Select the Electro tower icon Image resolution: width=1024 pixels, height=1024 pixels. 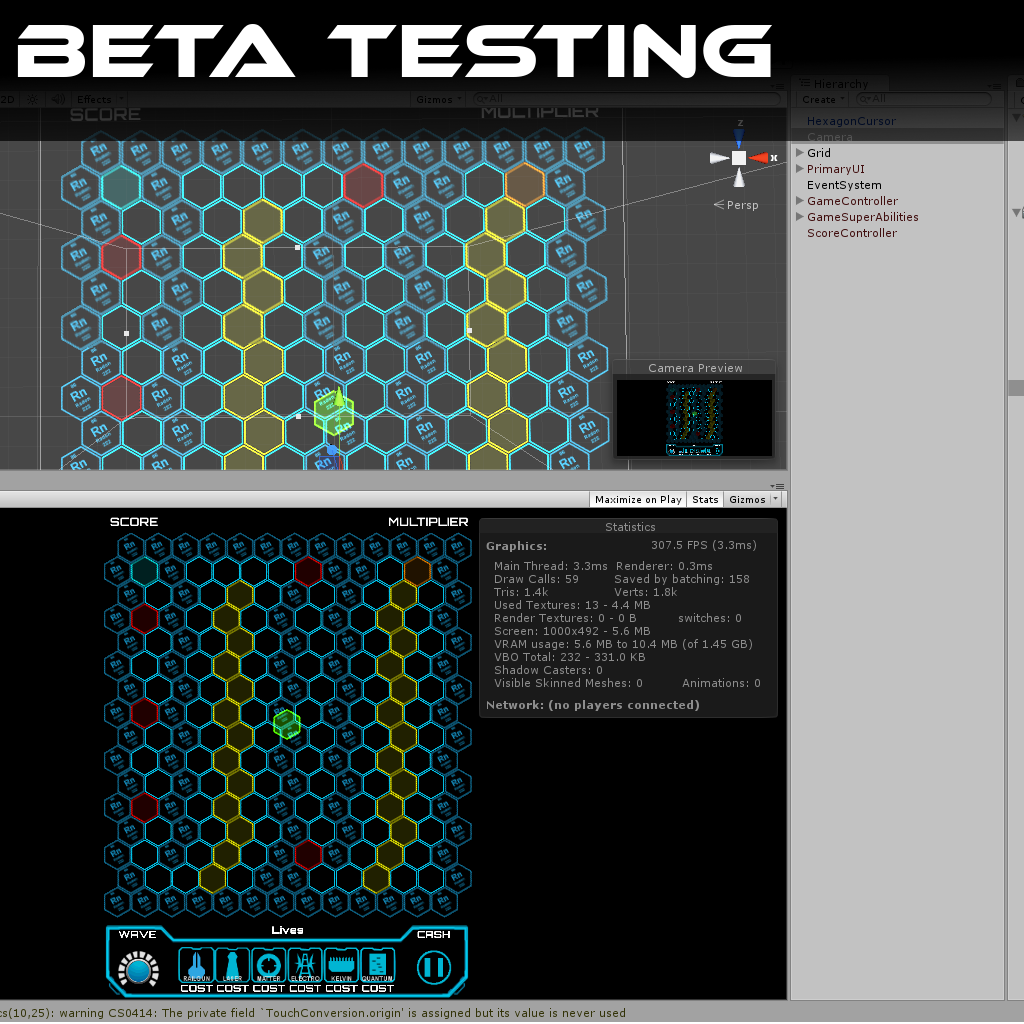click(305, 965)
